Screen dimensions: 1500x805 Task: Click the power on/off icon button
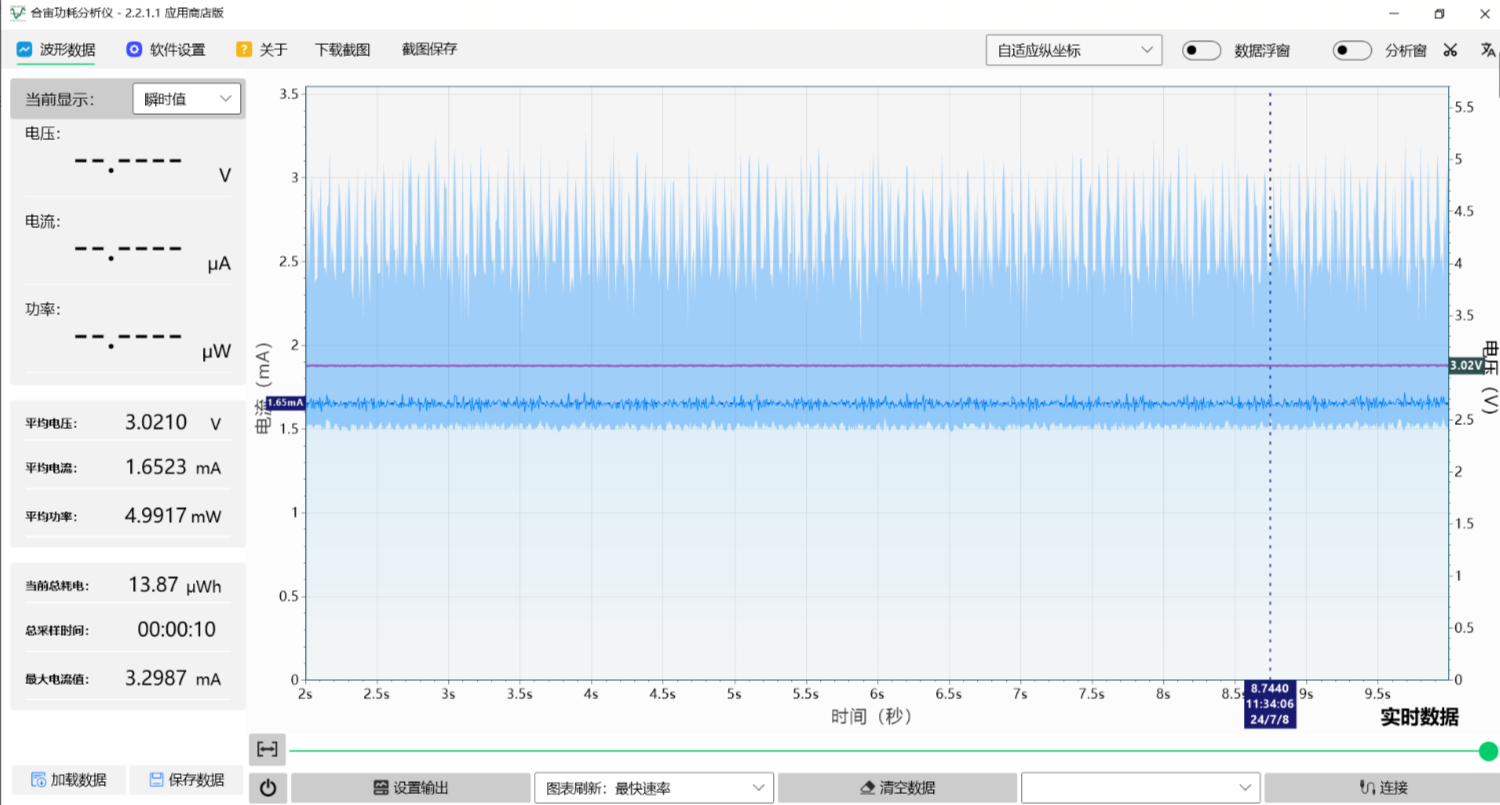267,788
